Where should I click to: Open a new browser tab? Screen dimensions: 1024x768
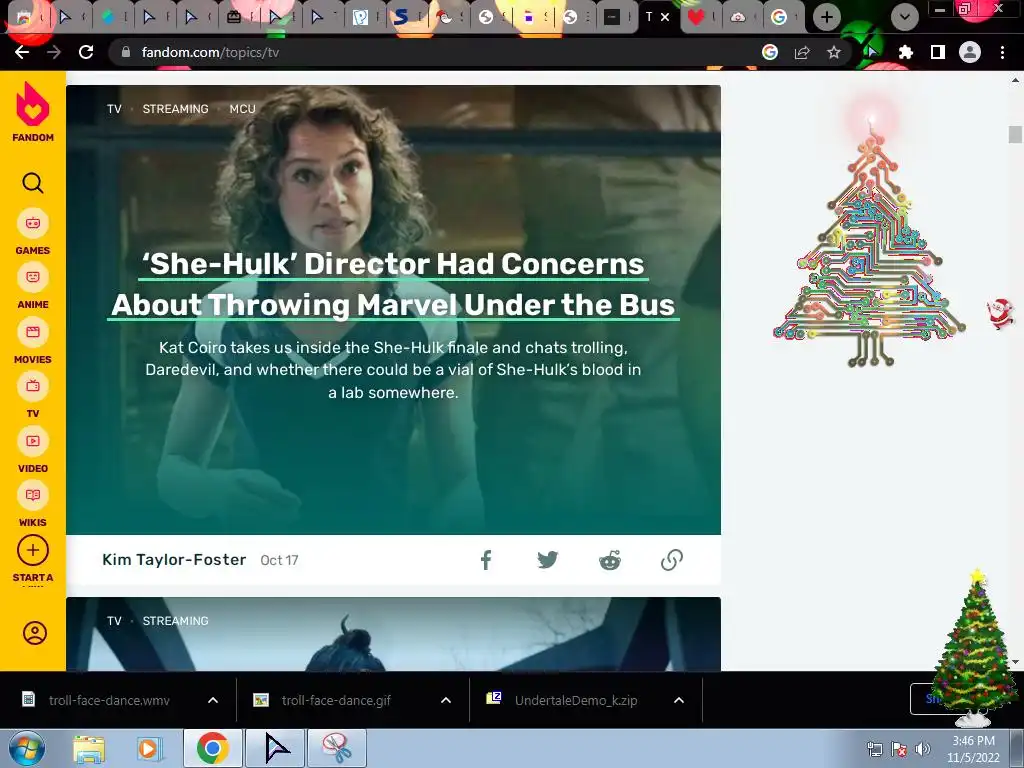tap(827, 17)
